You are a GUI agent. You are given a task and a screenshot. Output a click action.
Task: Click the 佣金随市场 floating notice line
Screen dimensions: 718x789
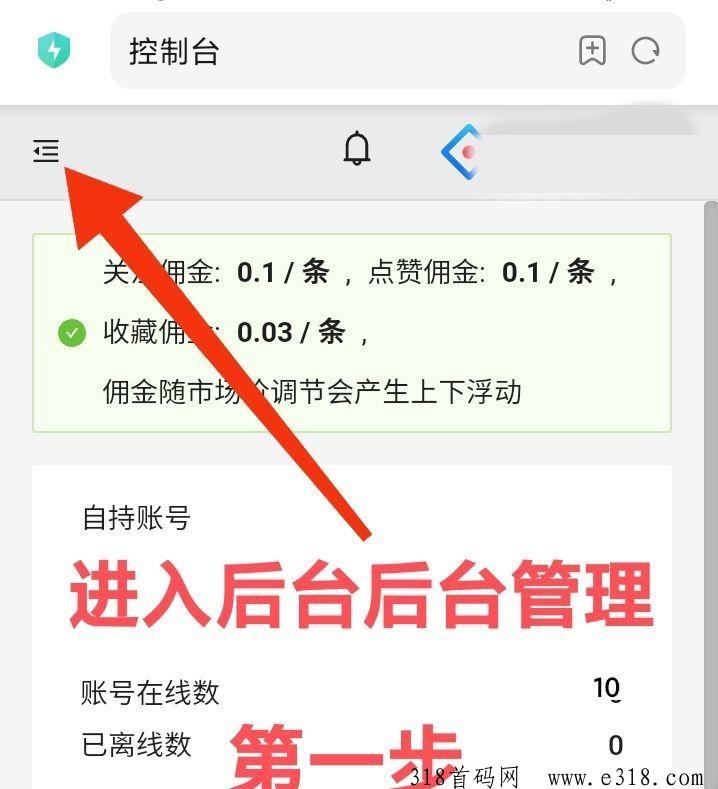(312, 392)
